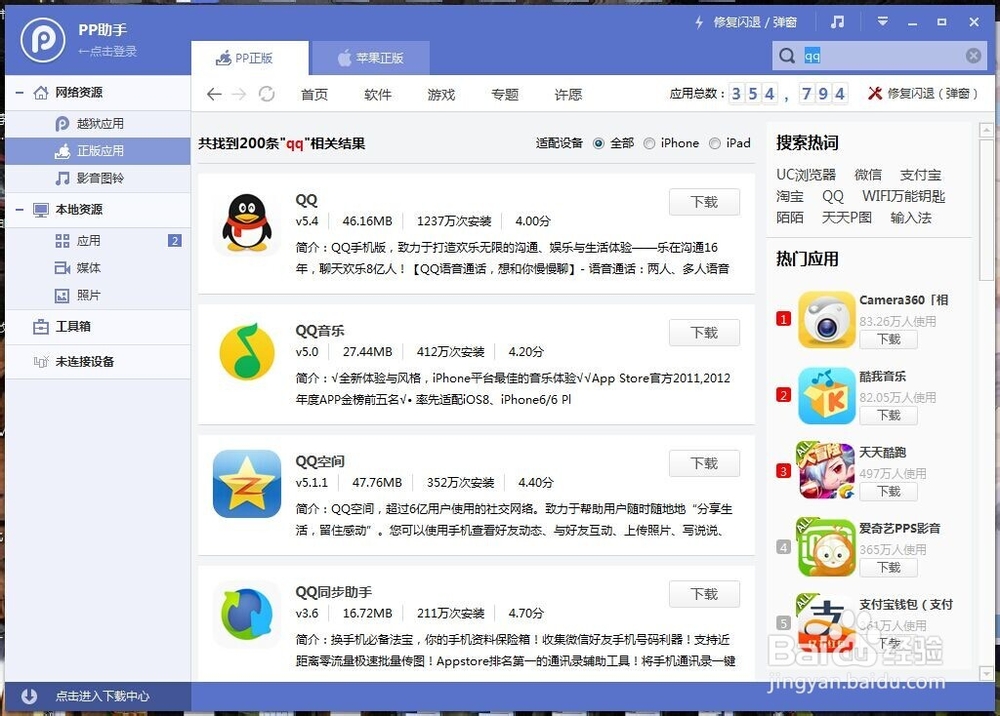
Task: Download 天天酷跑 from hot apps
Action: click(x=888, y=492)
